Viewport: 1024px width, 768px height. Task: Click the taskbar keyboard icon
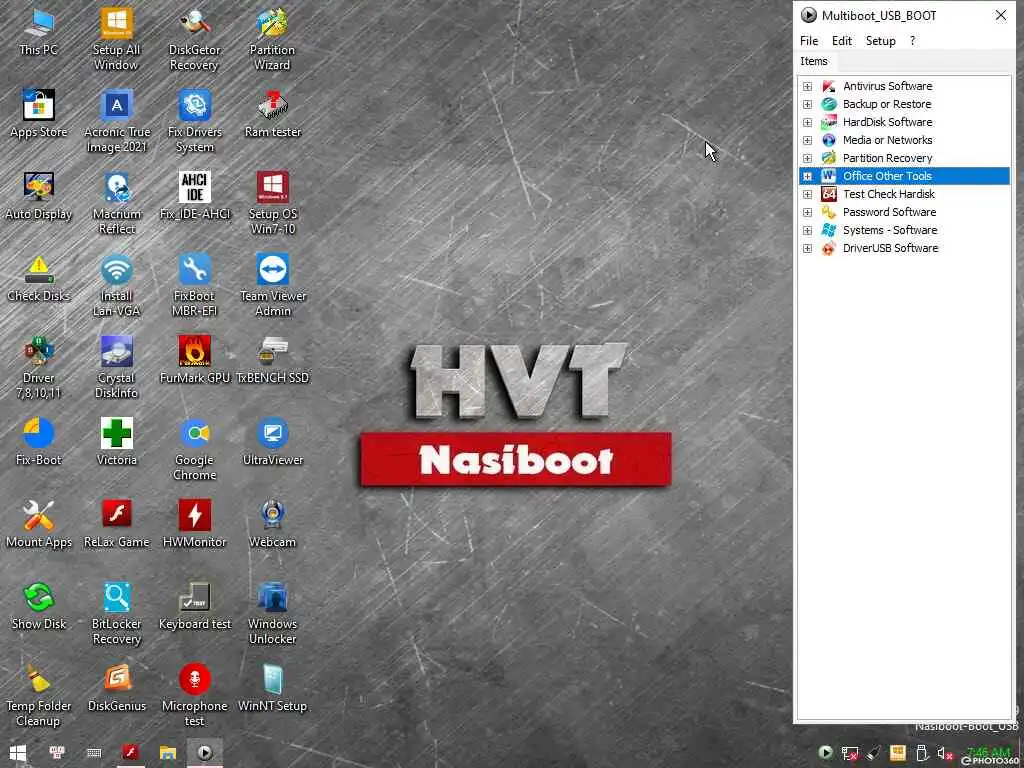[94, 753]
